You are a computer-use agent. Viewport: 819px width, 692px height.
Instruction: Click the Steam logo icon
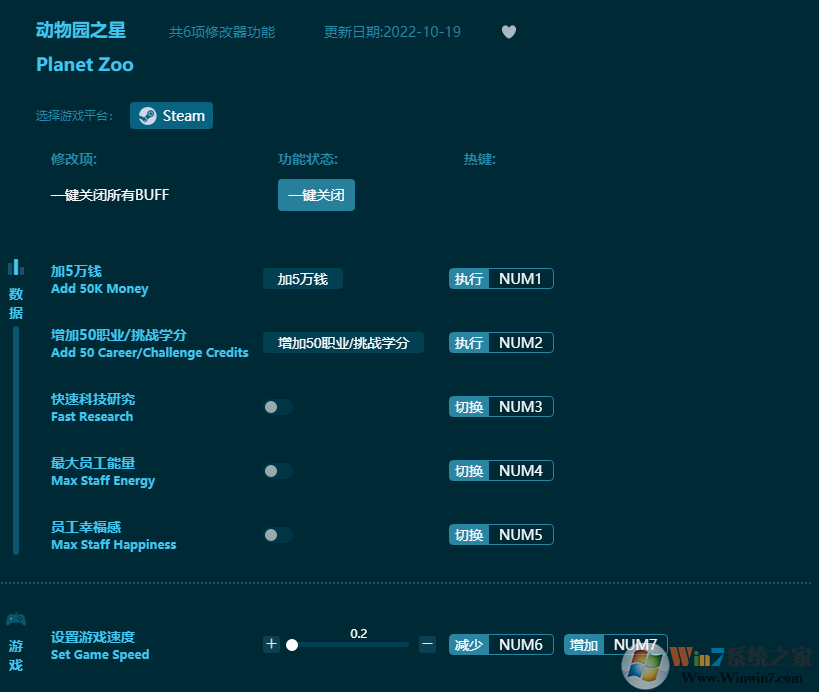tap(147, 115)
